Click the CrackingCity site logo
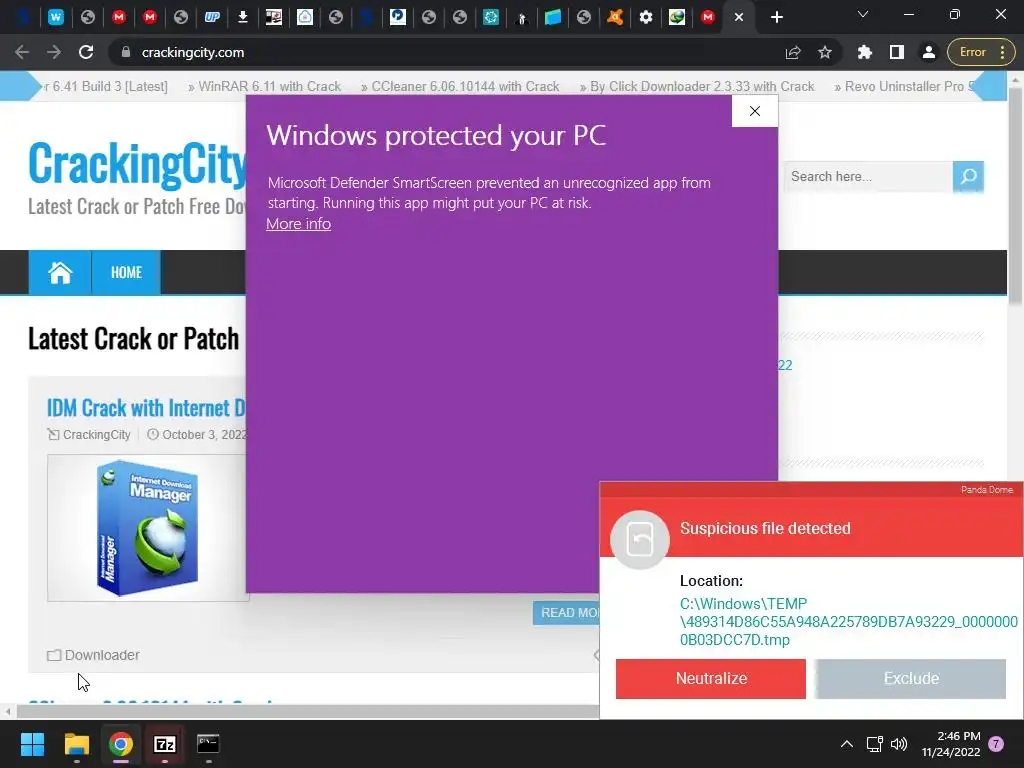 (137, 163)
